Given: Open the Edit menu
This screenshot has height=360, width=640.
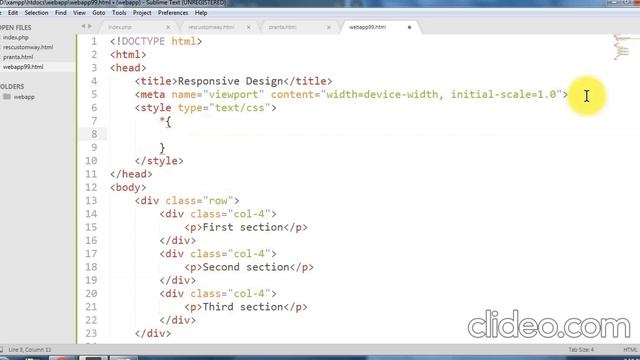Looking at the screenshot, I should pyautogui.click(x=13, y=13).
